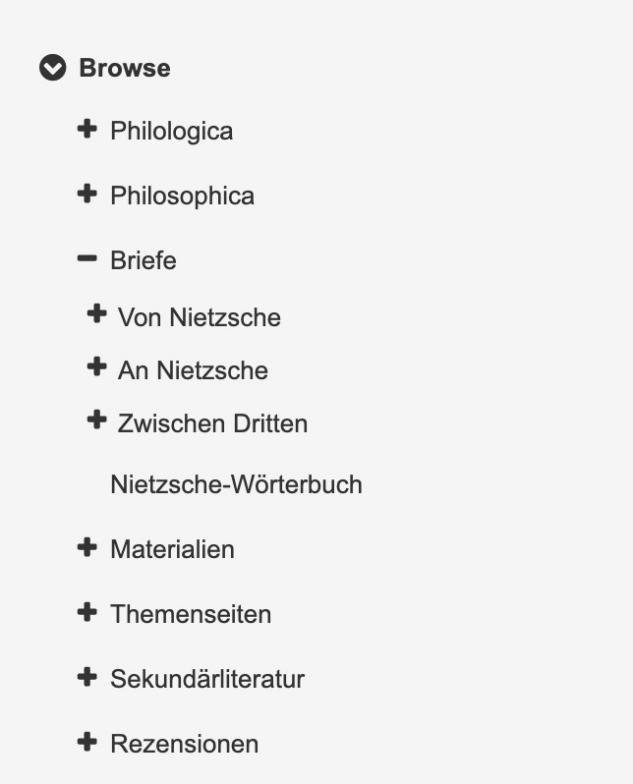Click the Browse heading text
Viewport: 633px width, 784px height.
(124, 68)
